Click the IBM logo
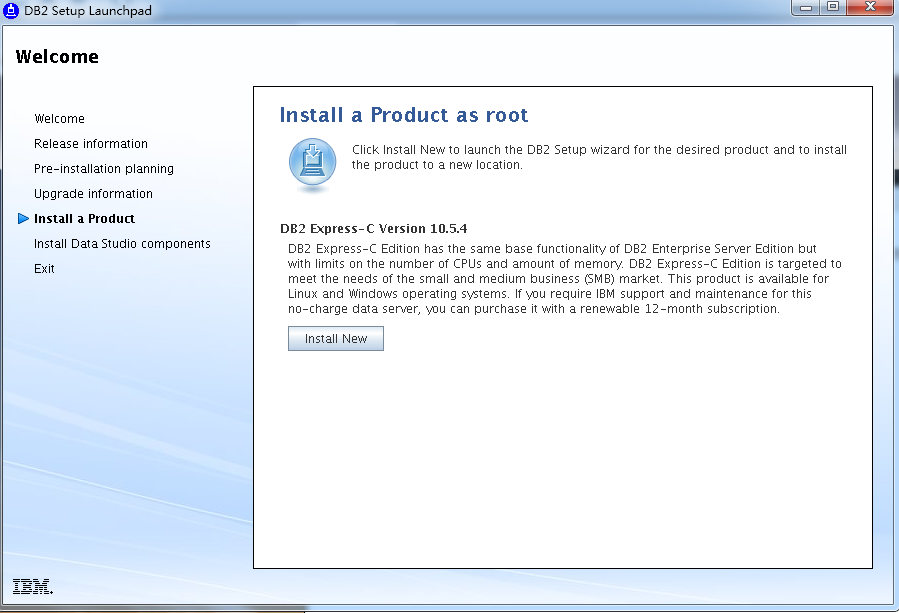 33,586
